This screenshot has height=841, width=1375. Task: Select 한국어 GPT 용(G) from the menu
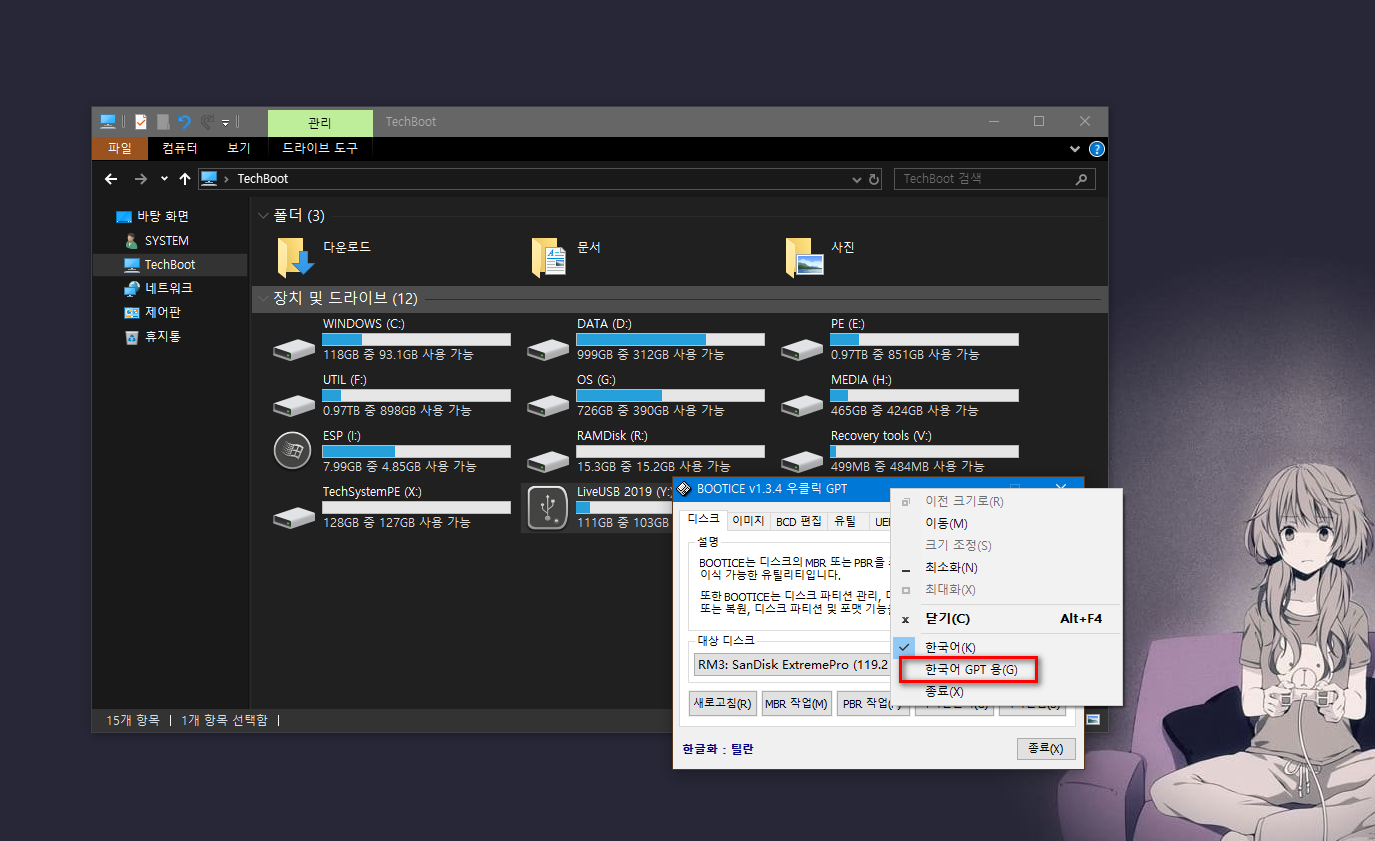[969, 670]
